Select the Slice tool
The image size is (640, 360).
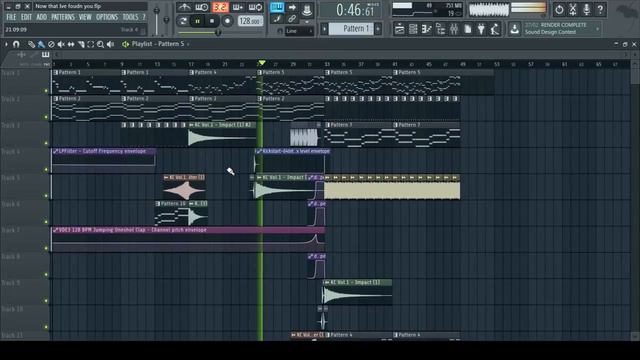(x=81, y=44)
